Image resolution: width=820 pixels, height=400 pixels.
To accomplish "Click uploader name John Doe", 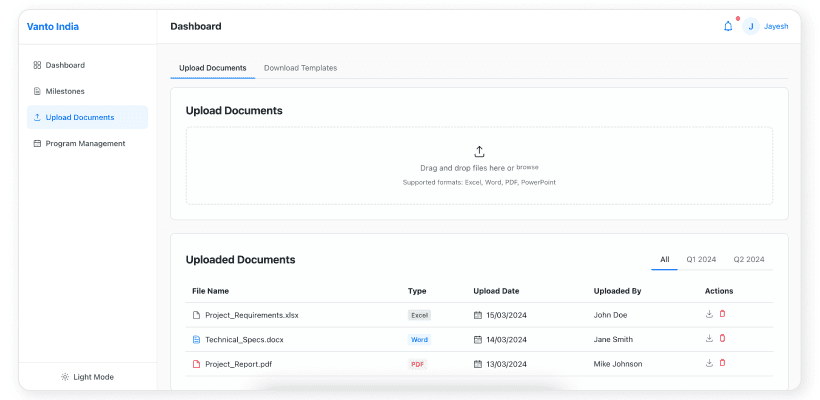I will pos(610,315).
